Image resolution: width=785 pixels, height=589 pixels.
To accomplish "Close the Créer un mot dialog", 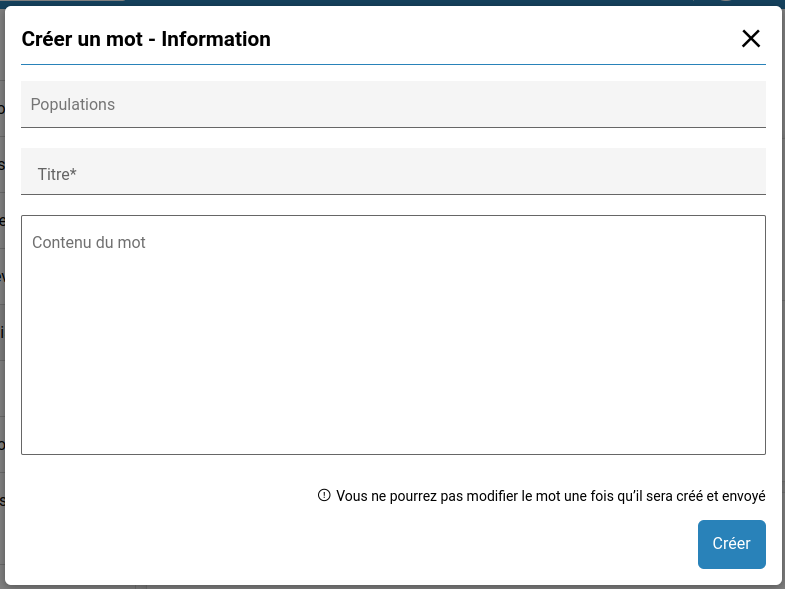I will tap(751, 39).
